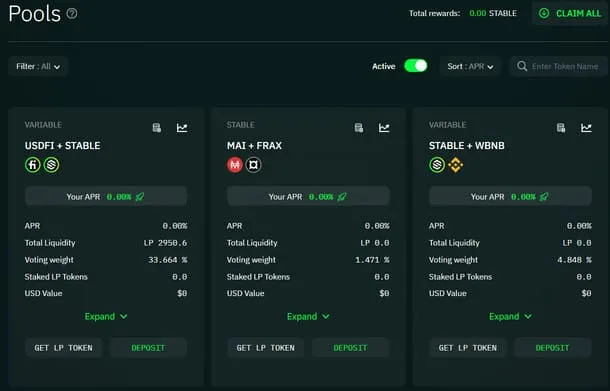
Task: Open contract document icon on STABLE + WBNB card
Action: pos(561,128)
